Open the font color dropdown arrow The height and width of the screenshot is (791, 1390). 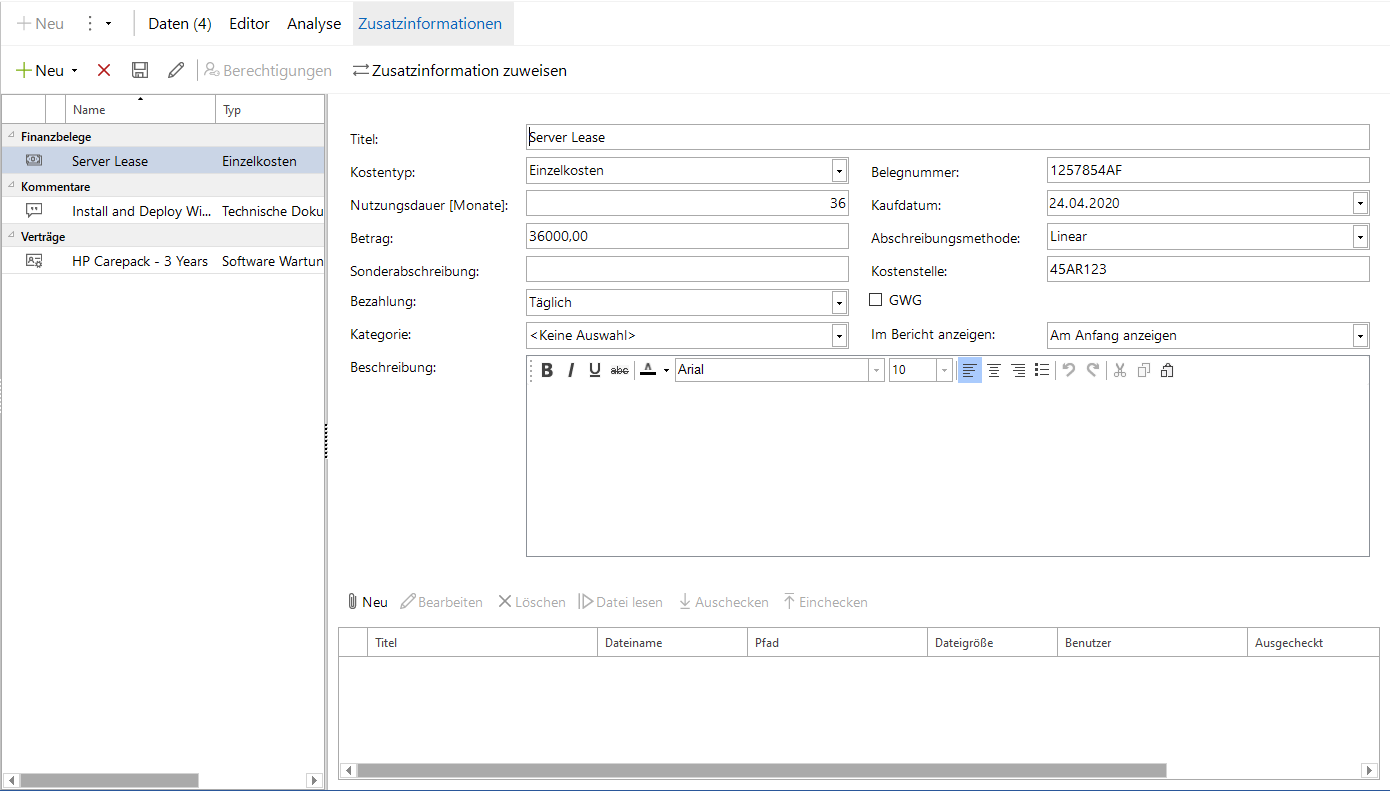tap(666, 371)
